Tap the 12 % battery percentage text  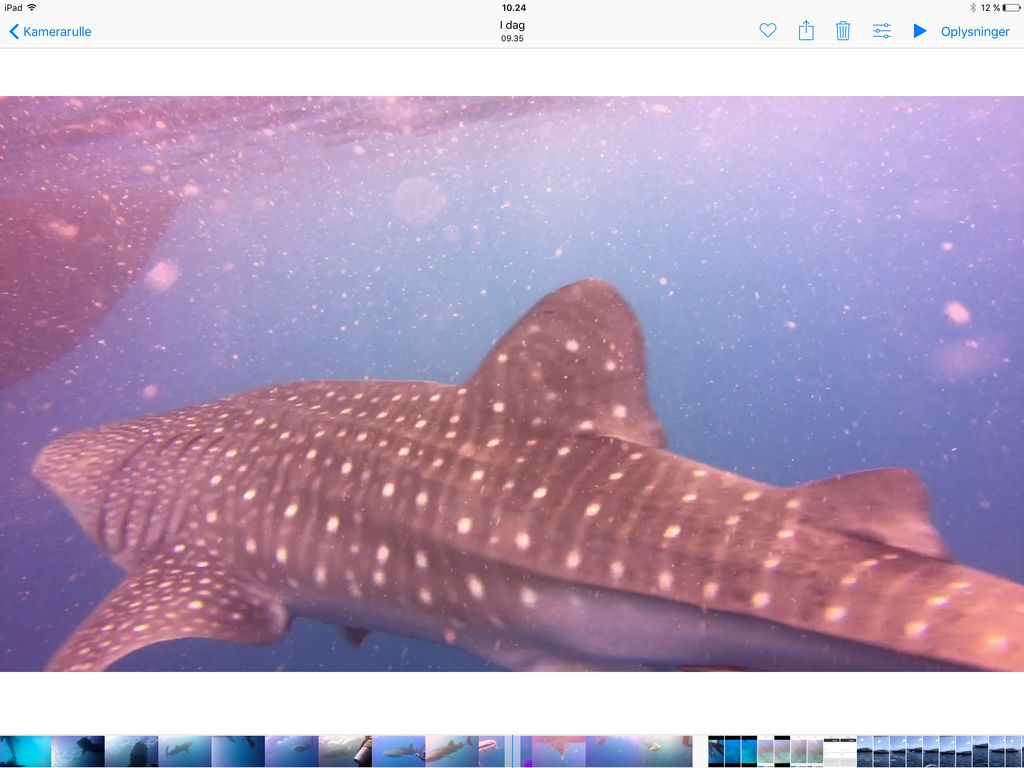990,8
